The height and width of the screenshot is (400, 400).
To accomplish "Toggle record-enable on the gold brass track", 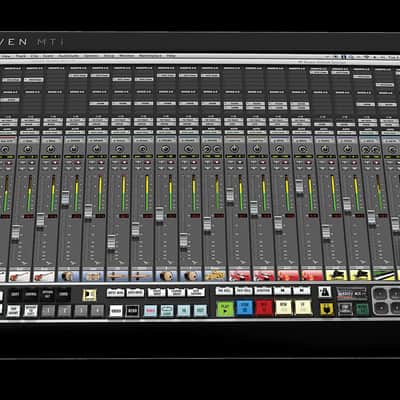I will 217,162.
